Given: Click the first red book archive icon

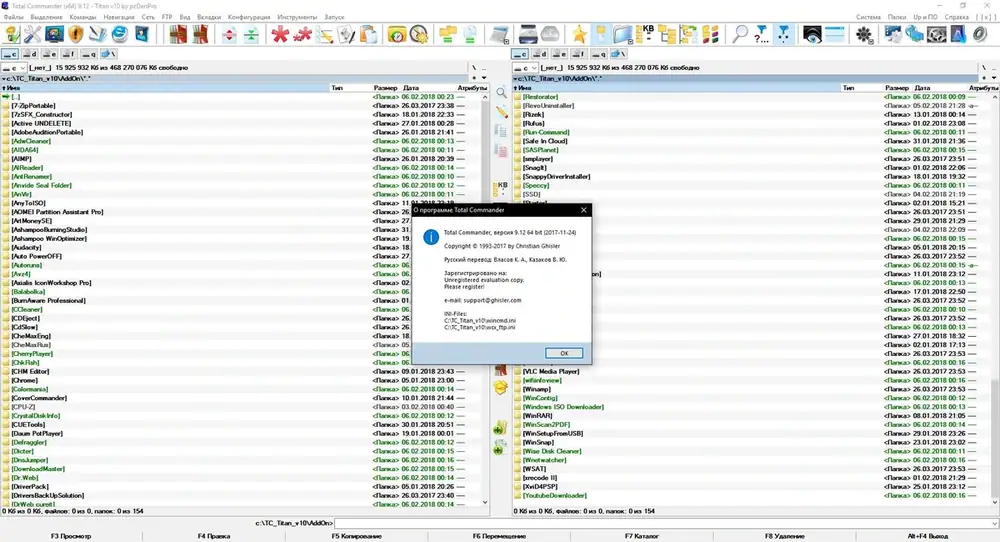Looking at the screenshot, I should tap(178, 34).
